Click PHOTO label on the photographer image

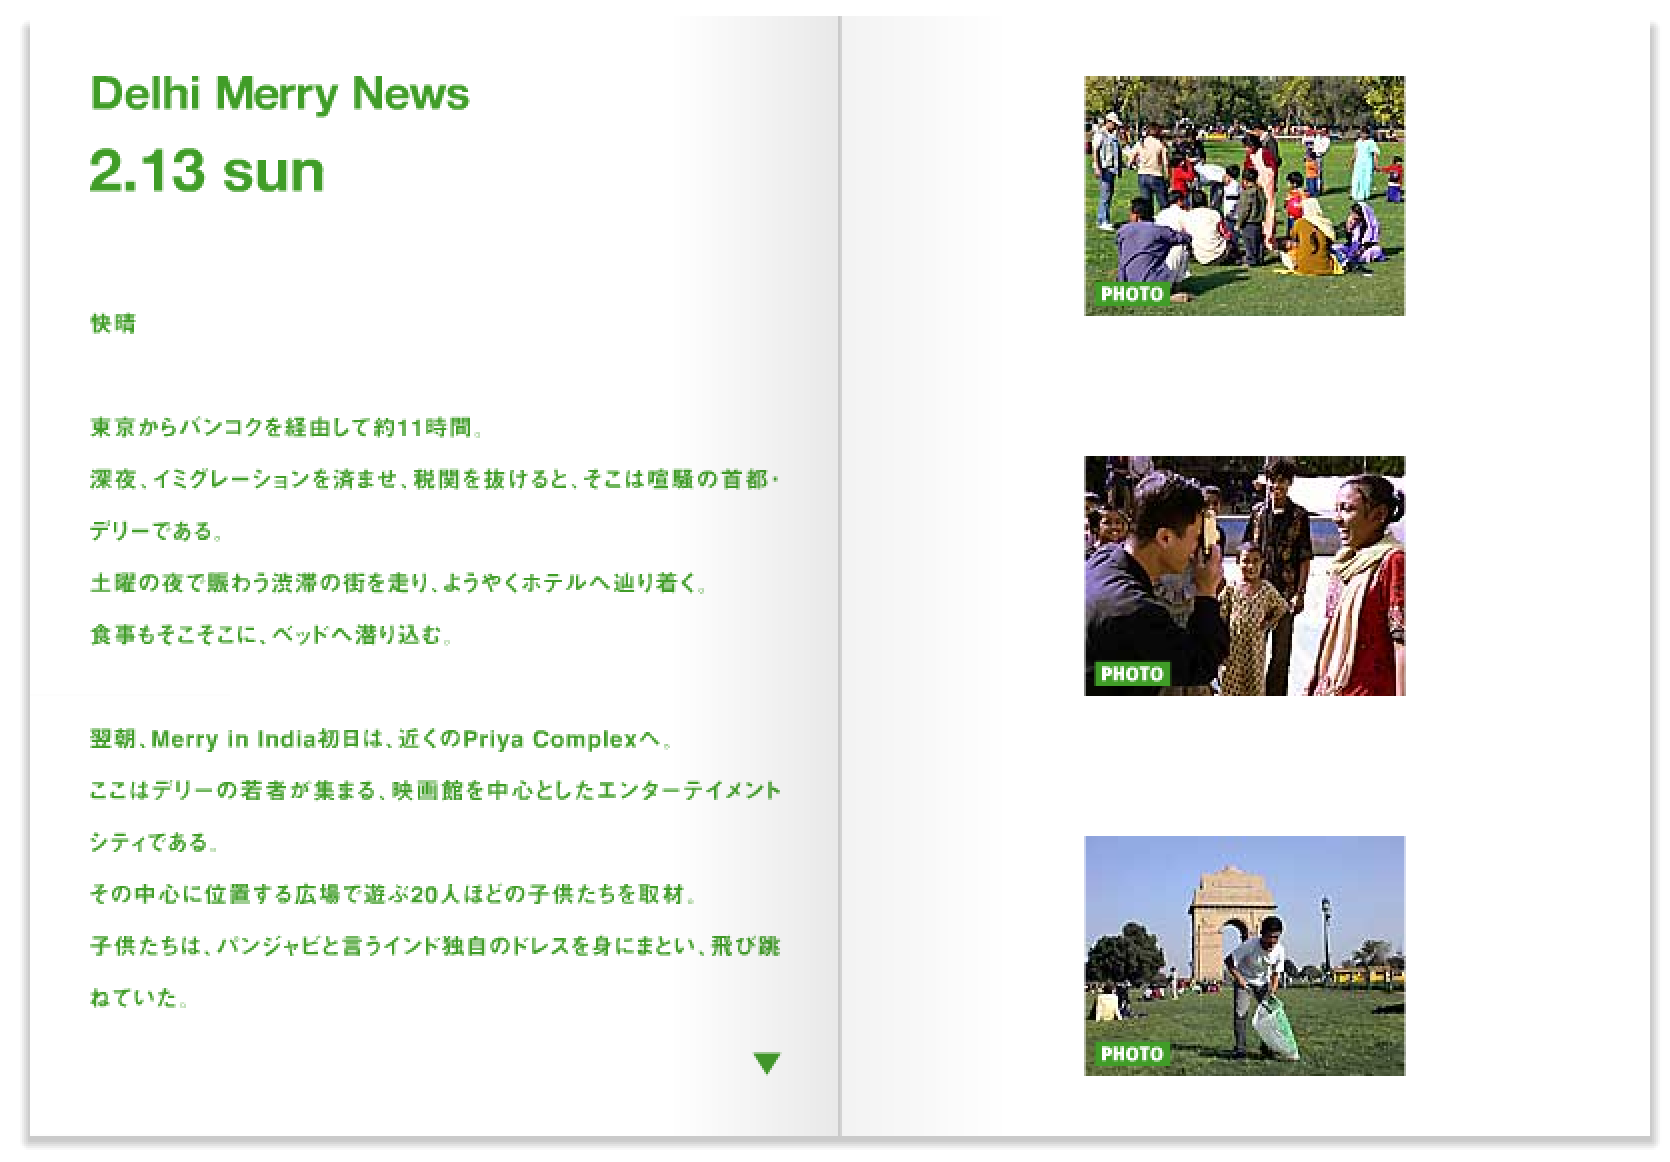click(1131, 674)
